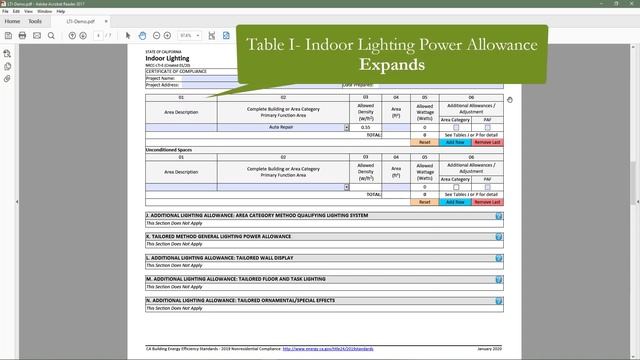The width and height of the screenshot is (640, 360).
Task: Collapse the left navigation pane arrow
Action: coord(17,202)
